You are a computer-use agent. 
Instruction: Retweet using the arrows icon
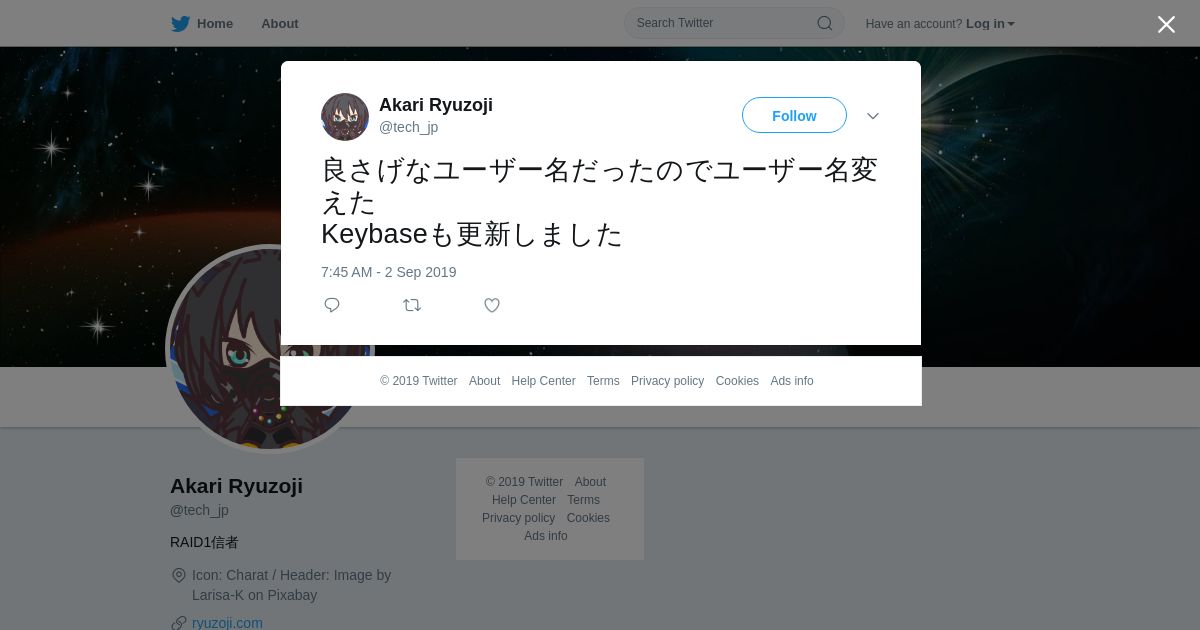(x=412, y=305)
